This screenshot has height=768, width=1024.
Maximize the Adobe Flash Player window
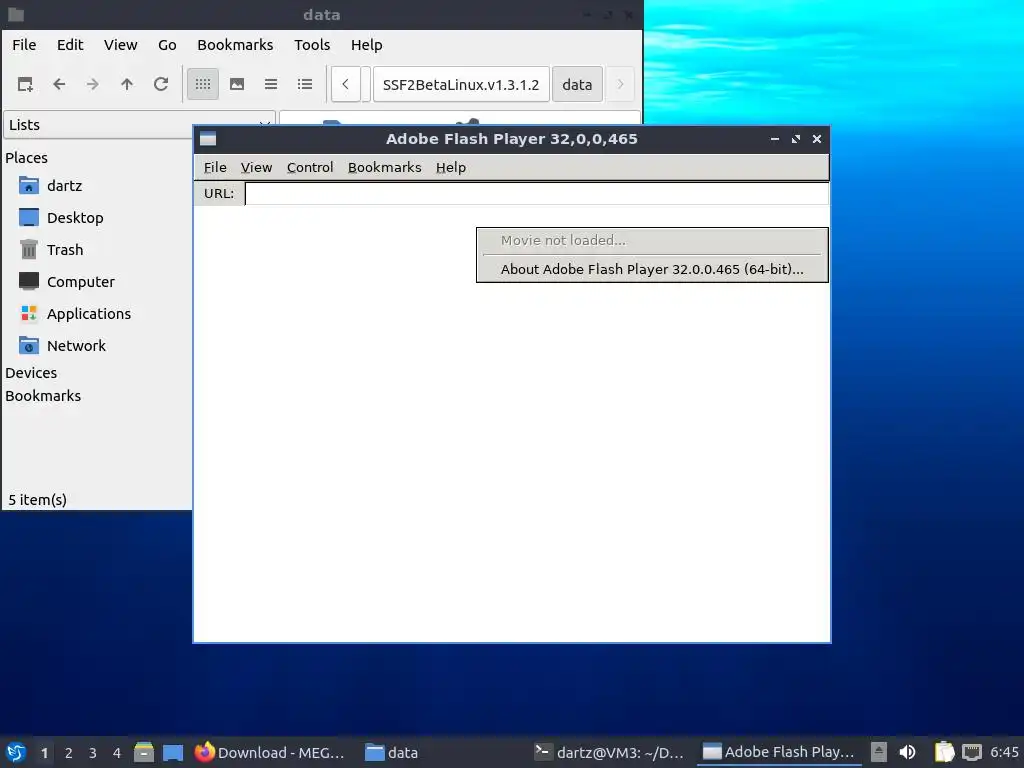[x=795, y=139]
